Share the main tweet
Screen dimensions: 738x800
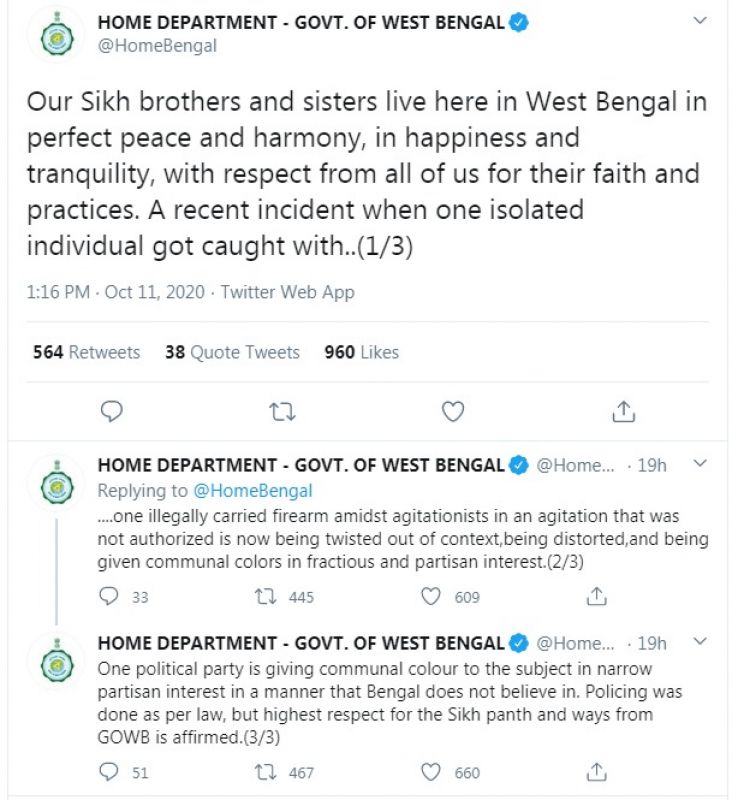(623, 411)
